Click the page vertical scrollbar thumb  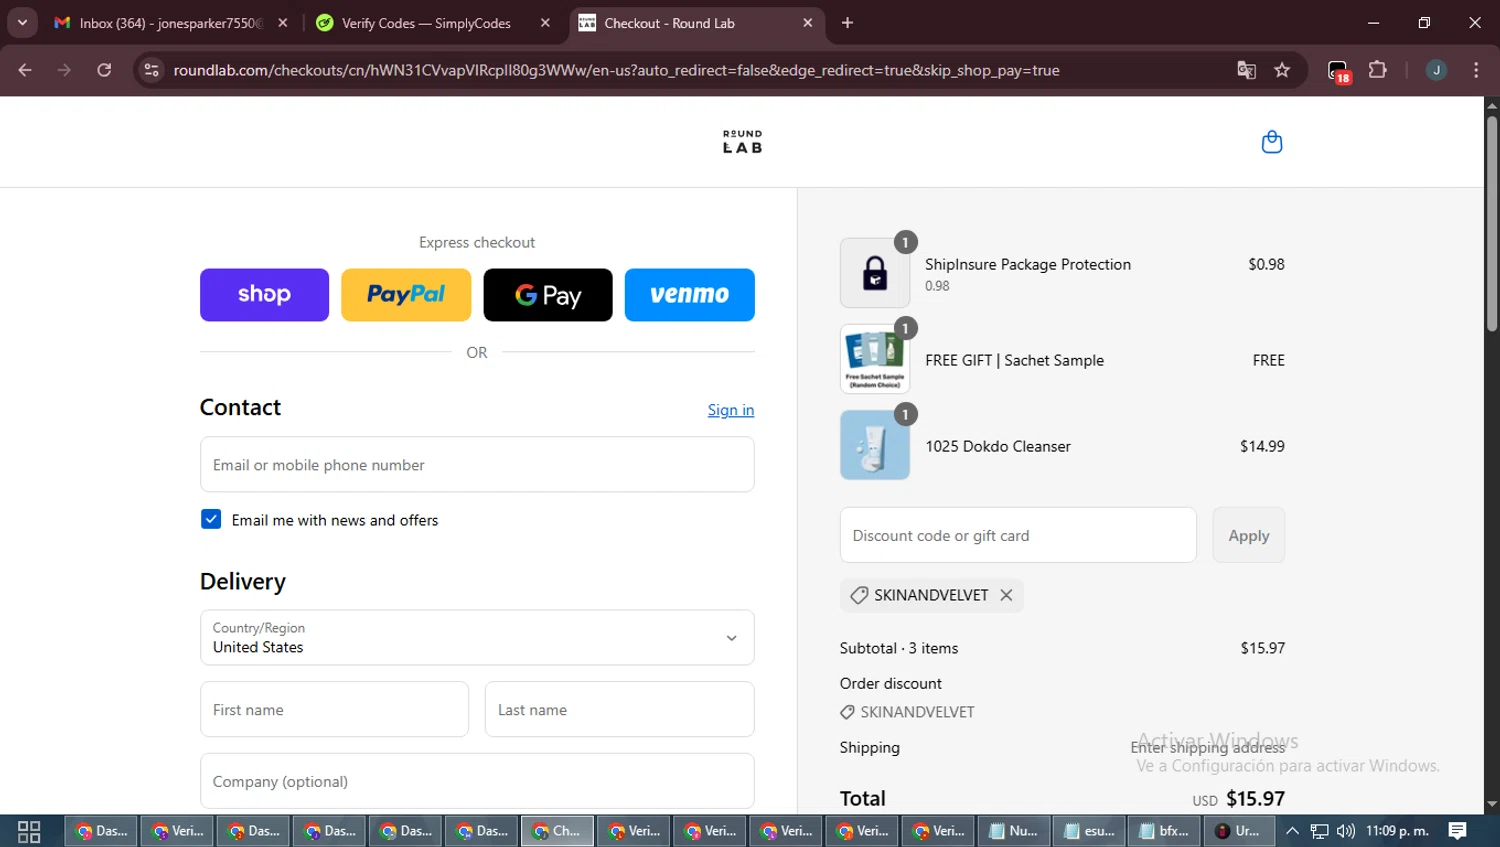coord(1491,223)
